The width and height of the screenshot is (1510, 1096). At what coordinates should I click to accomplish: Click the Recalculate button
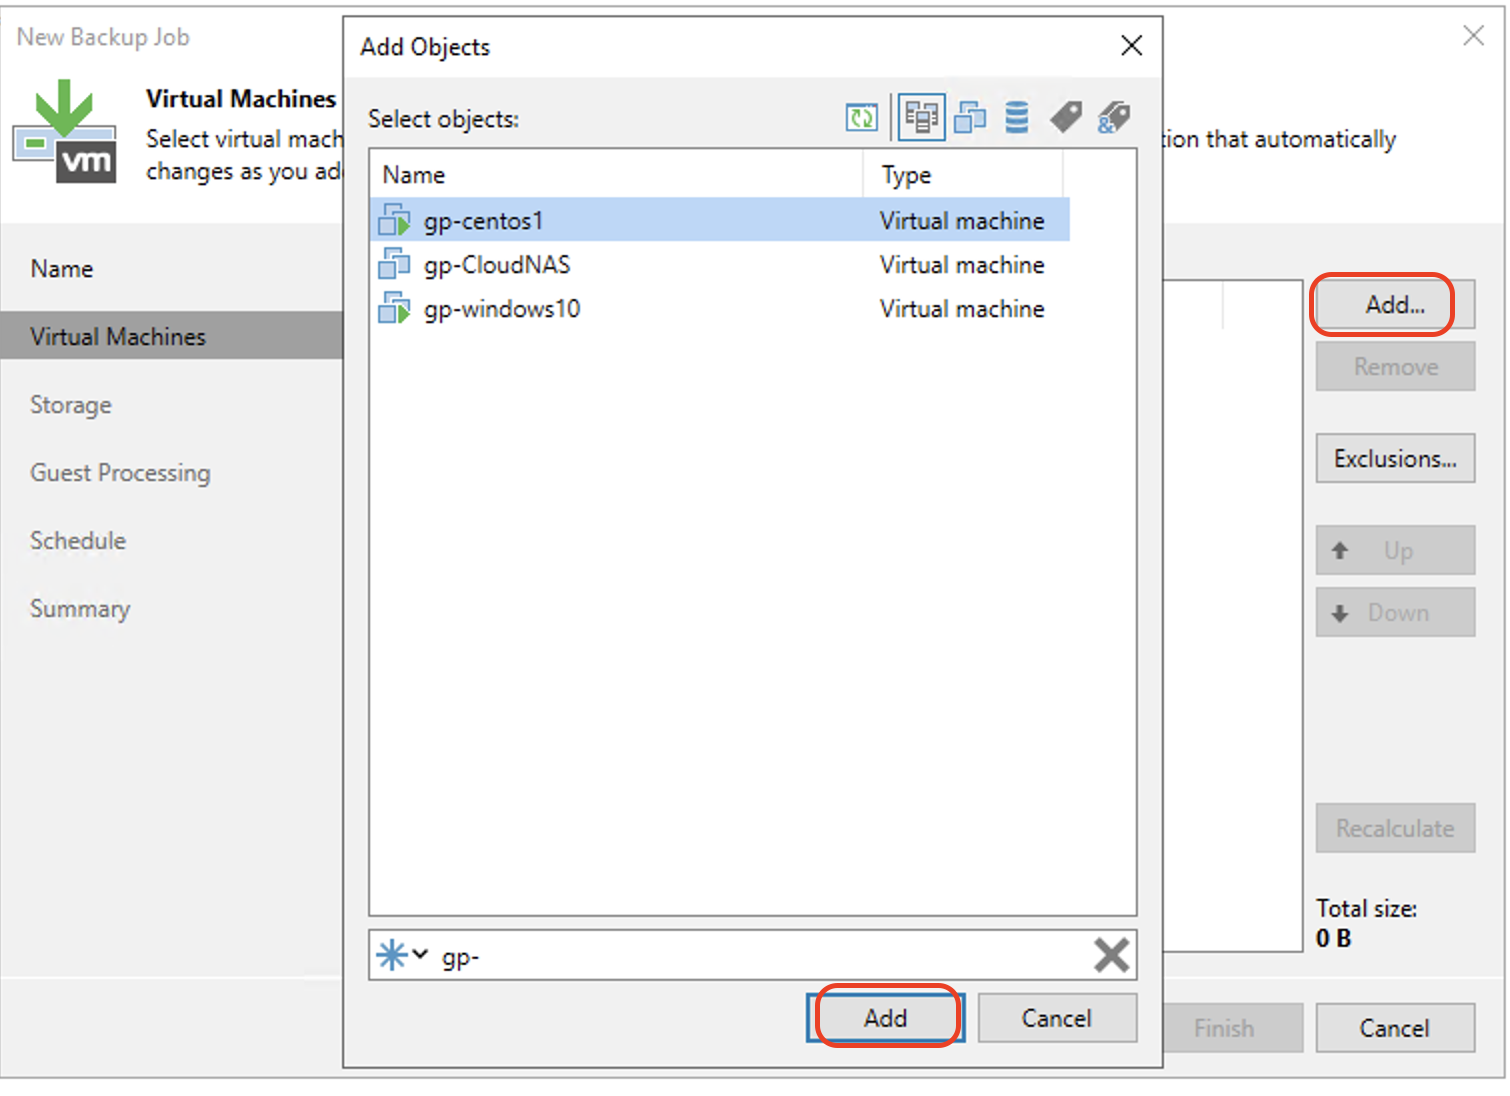point(1395,828)
